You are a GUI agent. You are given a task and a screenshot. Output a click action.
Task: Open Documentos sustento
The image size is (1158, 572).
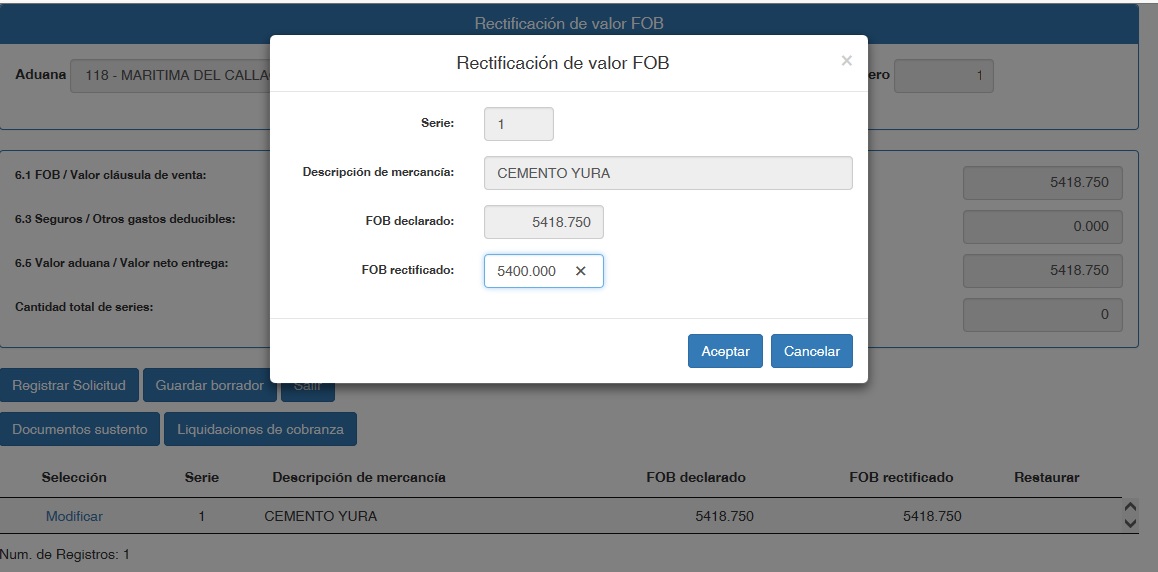point(80,429)
